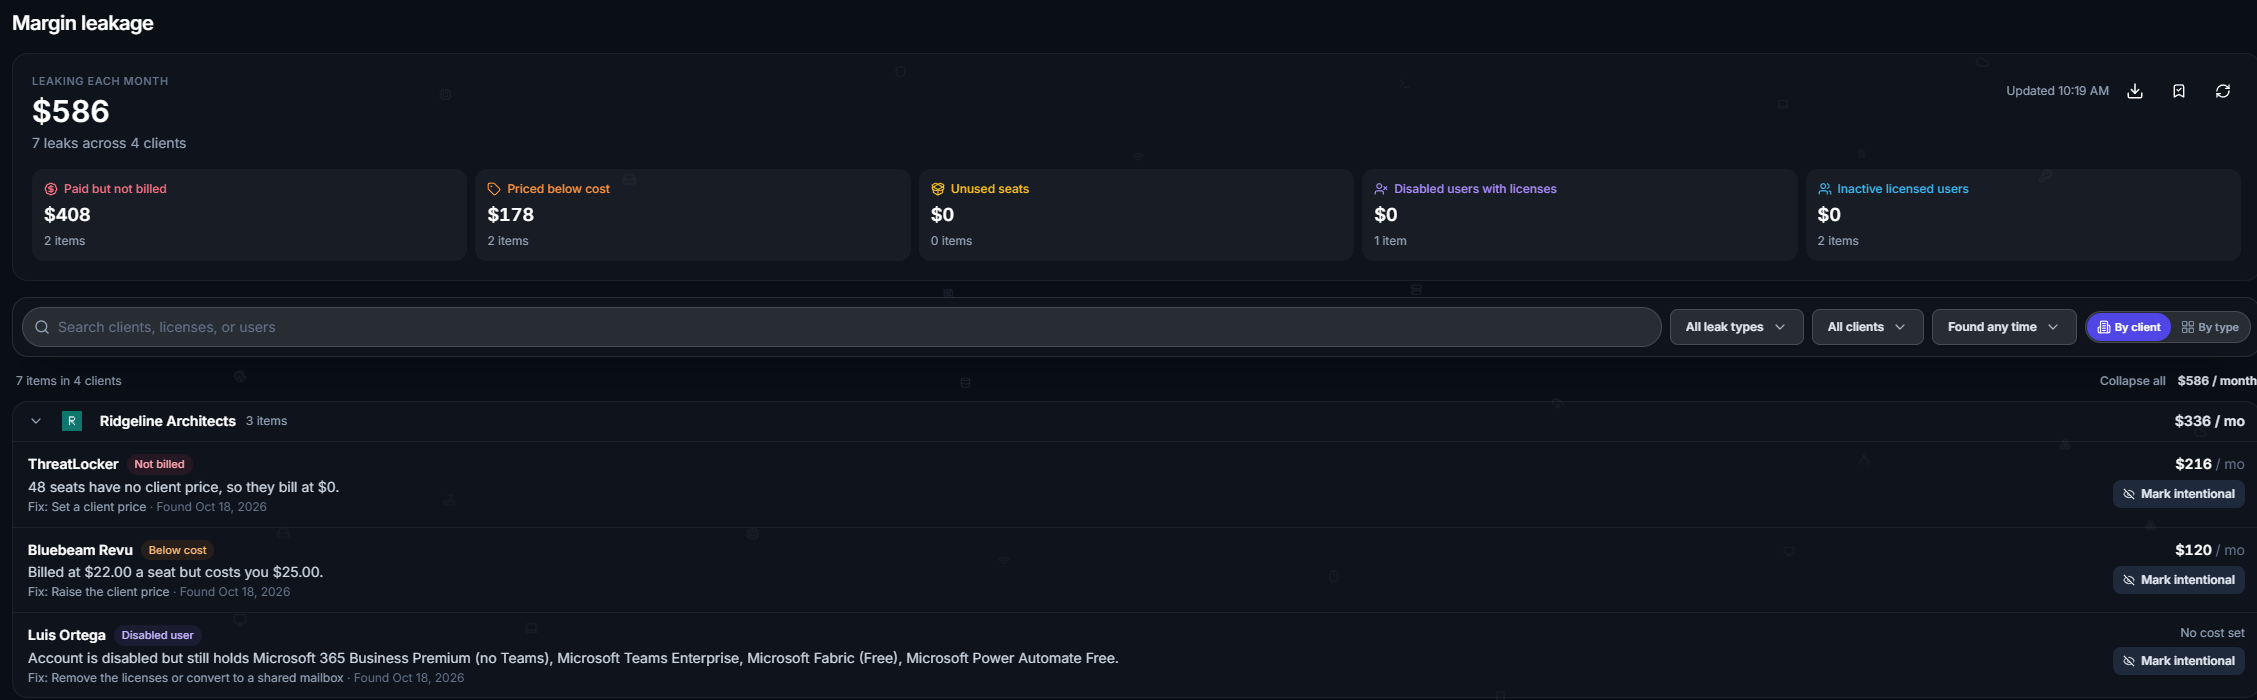Switch to By client view
This screenshot has width=2257, height=700.
coord(2129,327)
